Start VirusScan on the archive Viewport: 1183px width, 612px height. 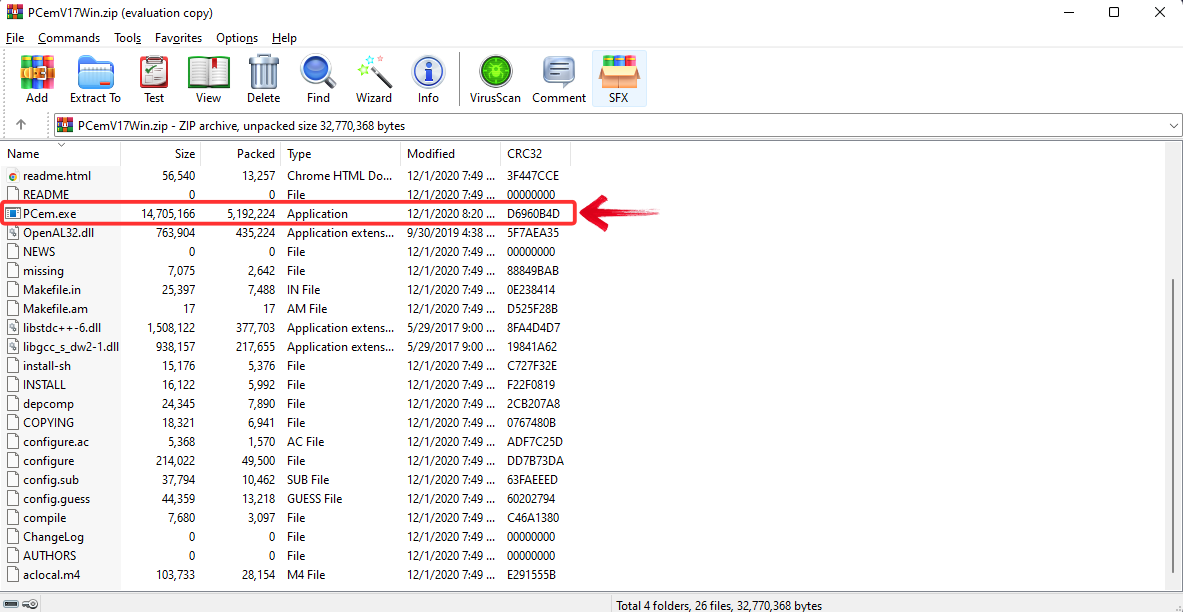pyautogui.click(x=493, y=79)
